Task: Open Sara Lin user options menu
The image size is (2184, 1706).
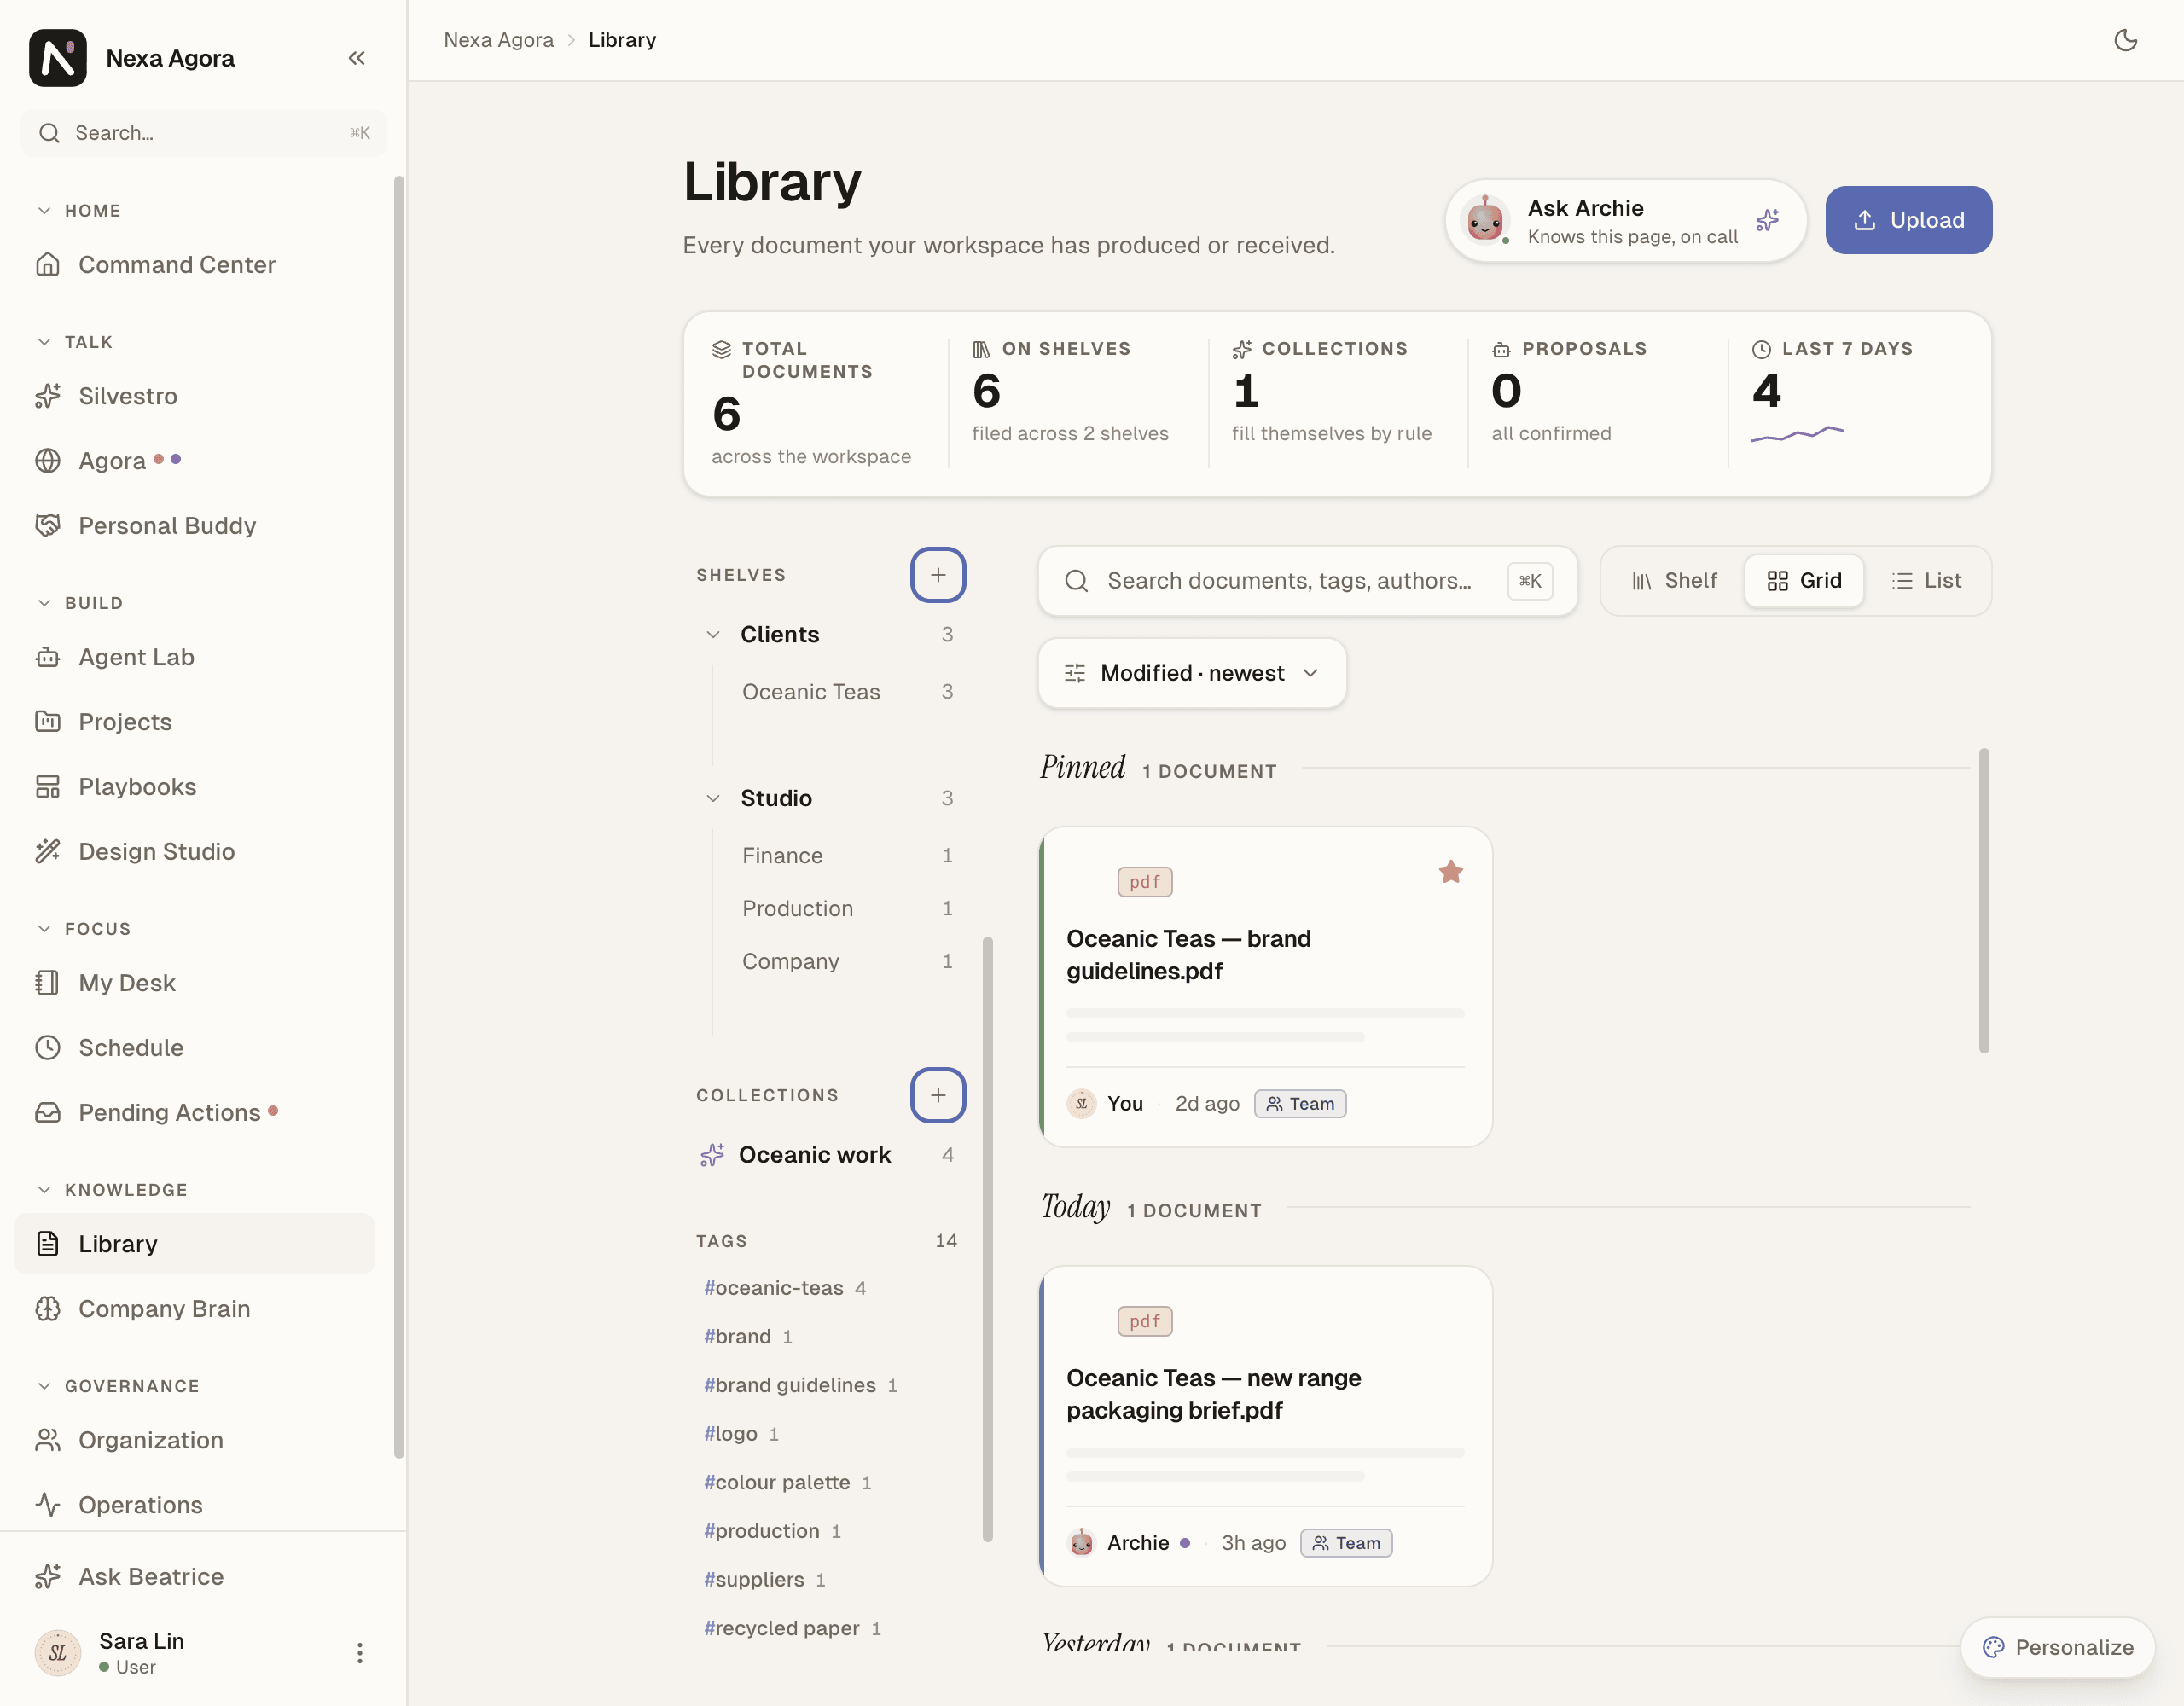Action: [359, 1653]
